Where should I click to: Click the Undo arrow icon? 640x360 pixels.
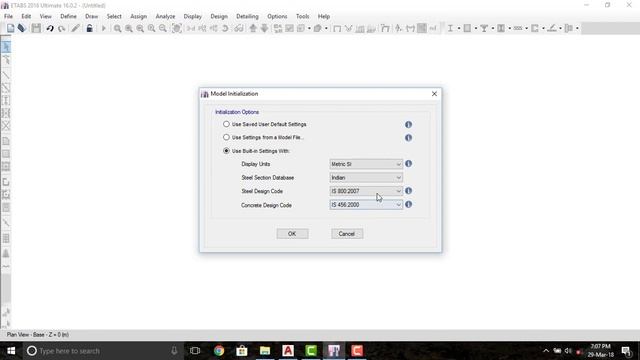pyautogui.click(x=50, y=28)
